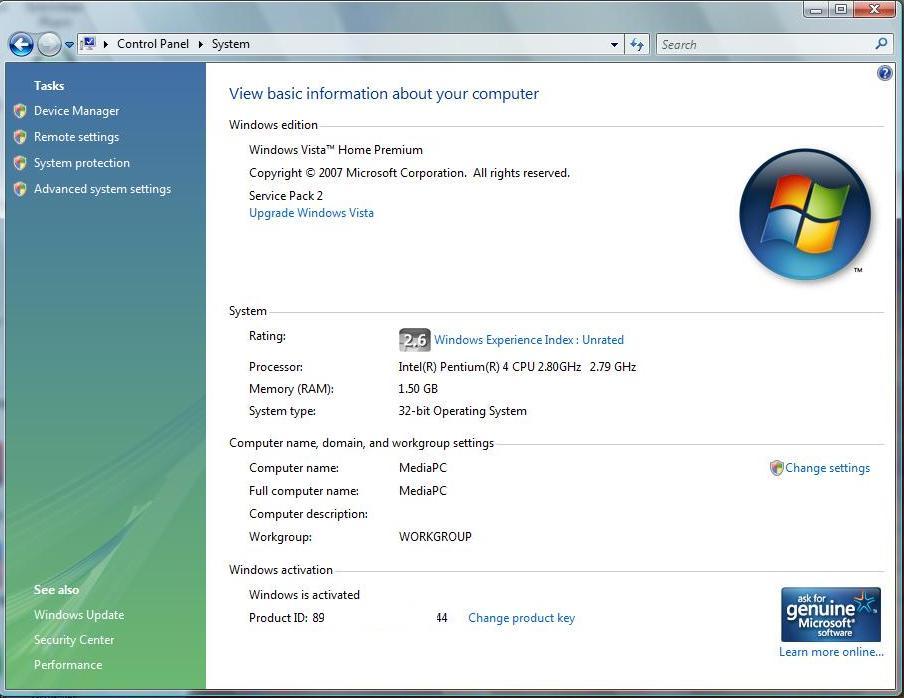Click the refresh button beside address bar

[x=637, y=44]
